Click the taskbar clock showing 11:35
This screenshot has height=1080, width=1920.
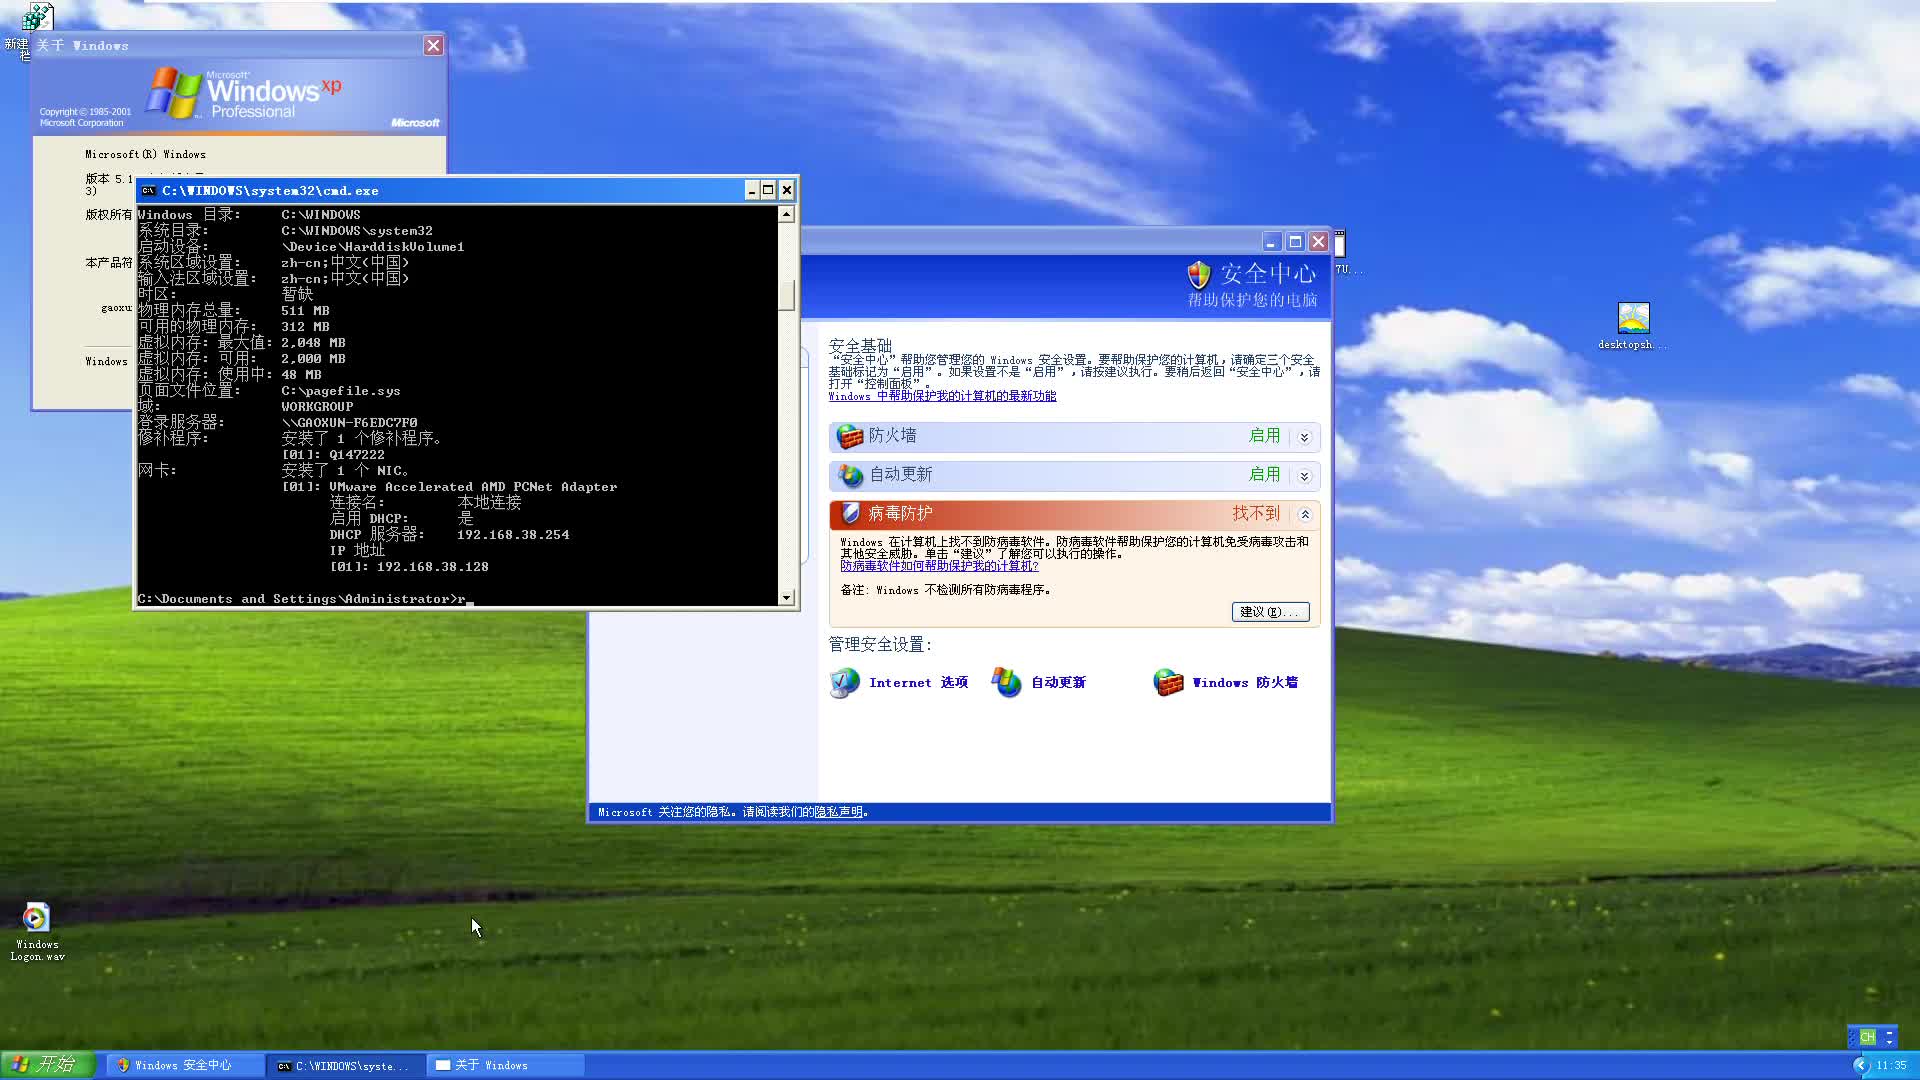[x=1891, y=1066]
